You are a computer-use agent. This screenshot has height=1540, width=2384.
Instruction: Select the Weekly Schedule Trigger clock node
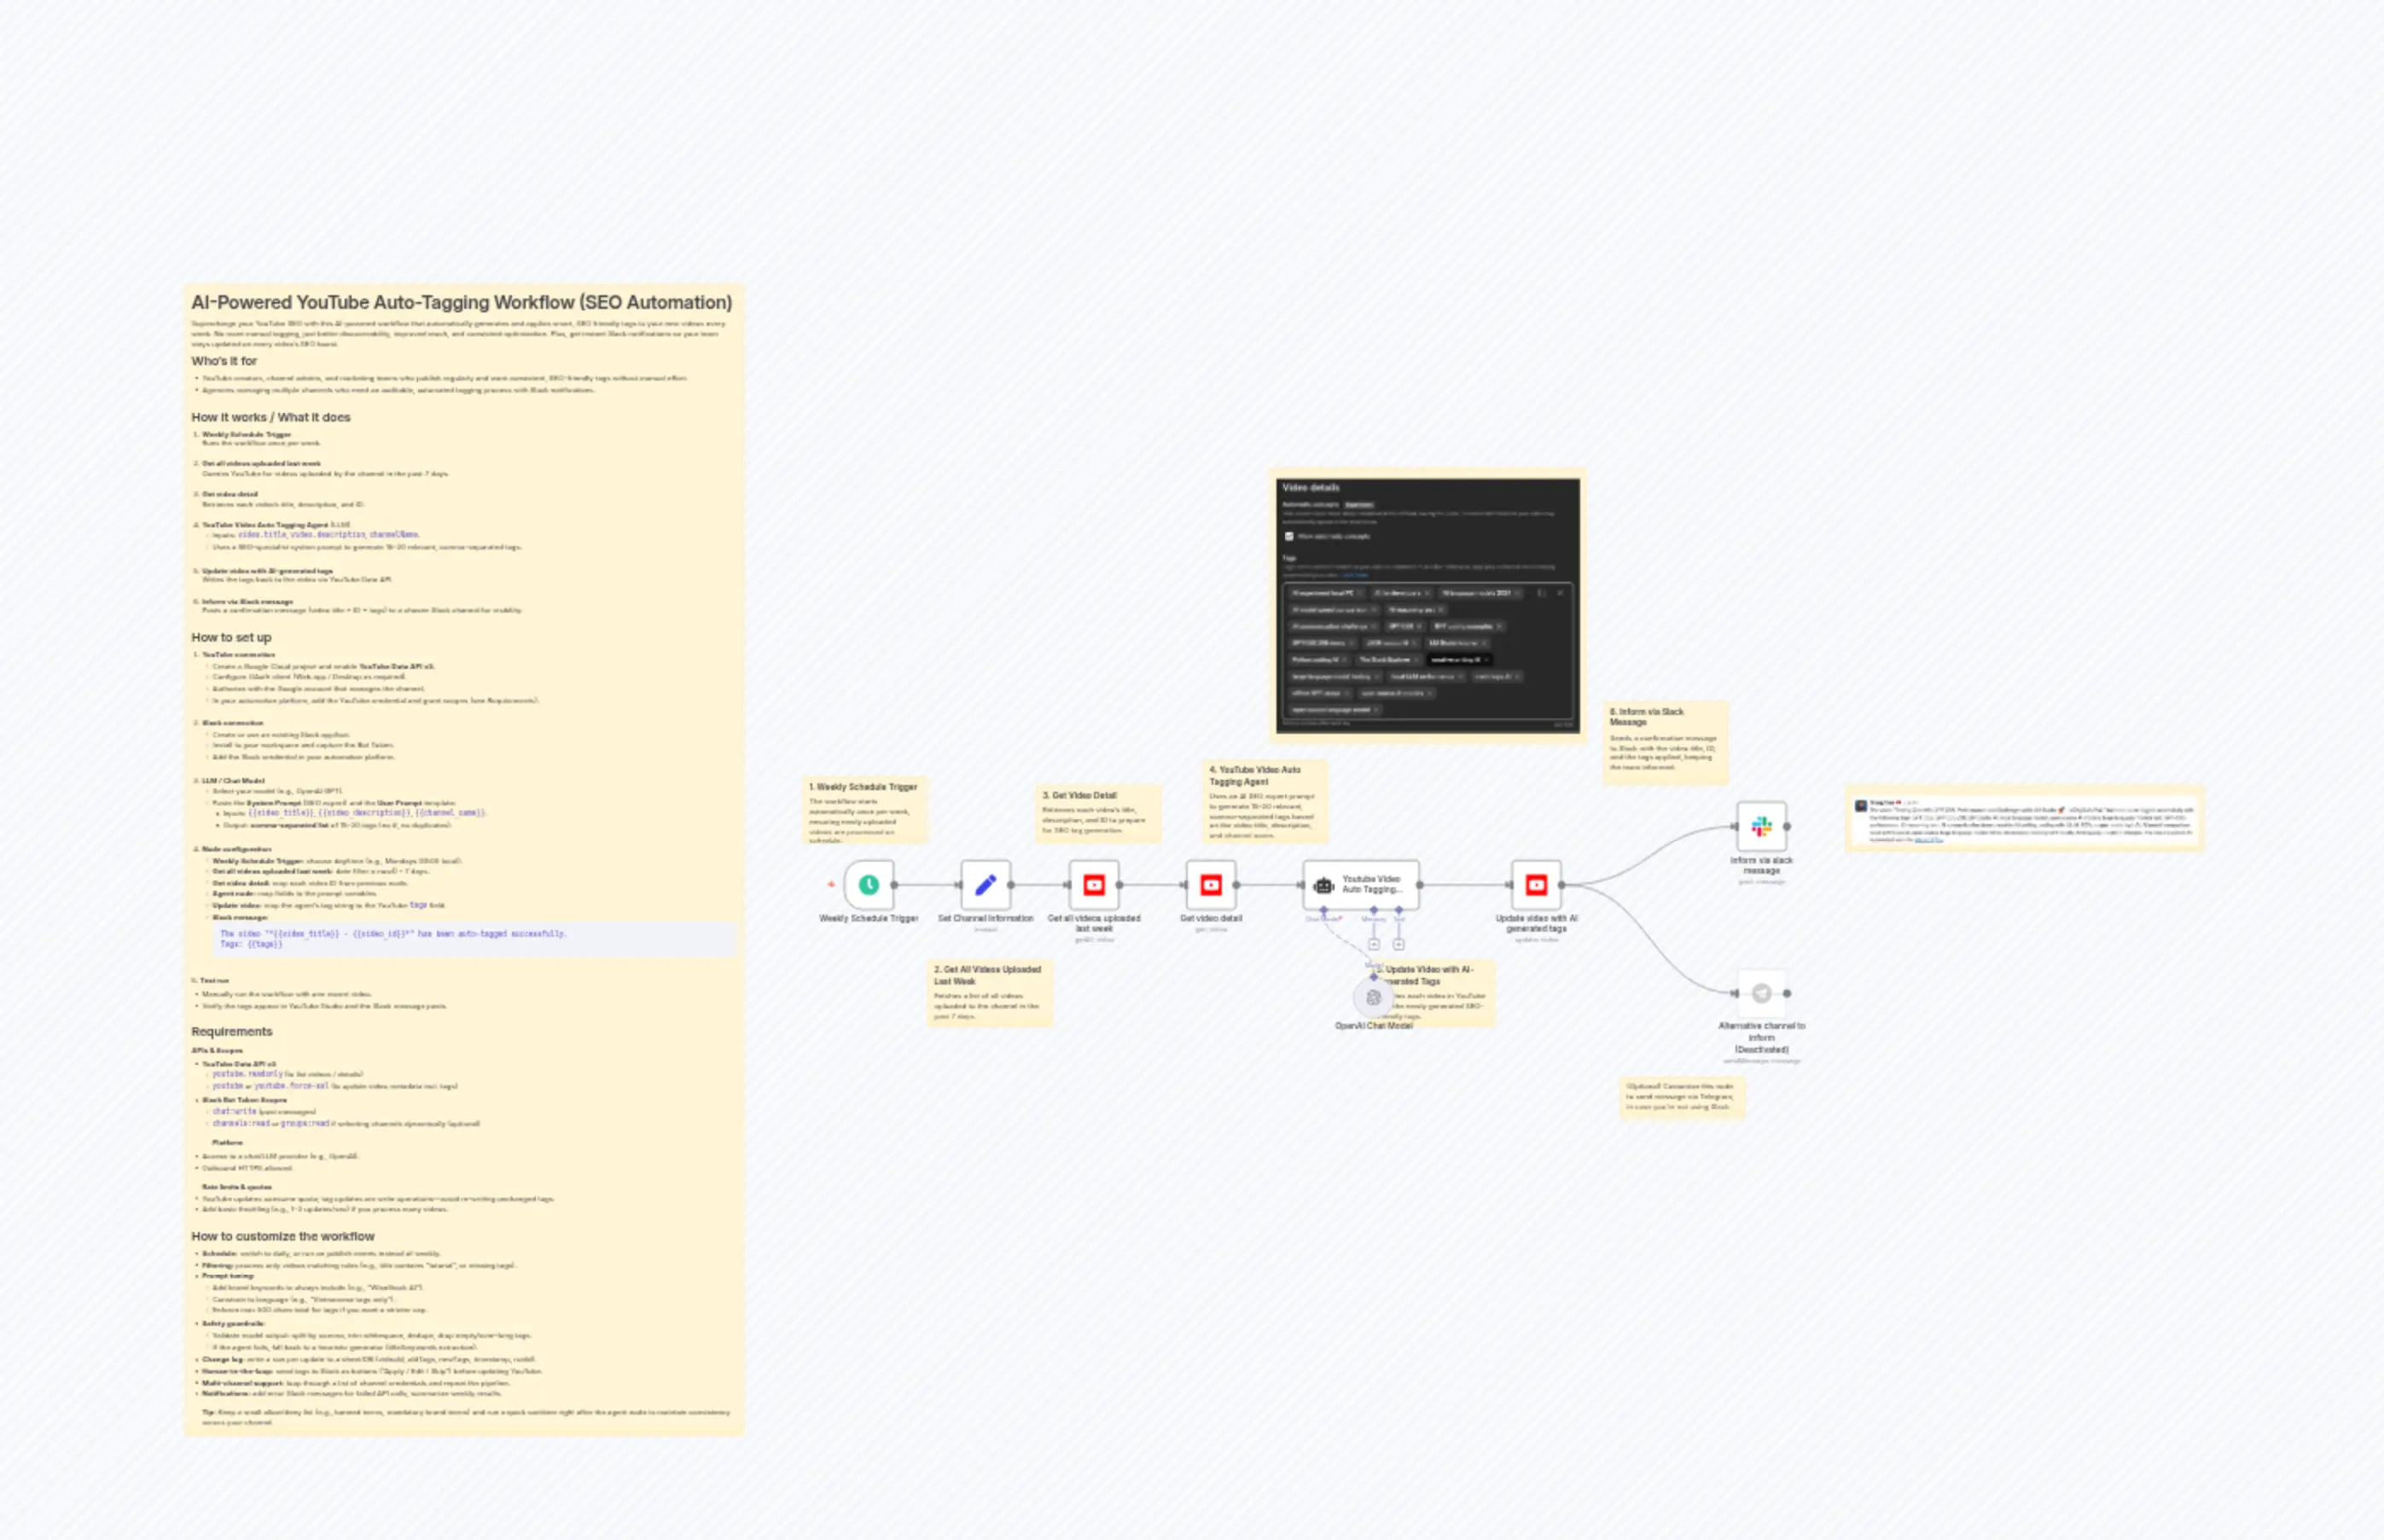pos(869,885)
